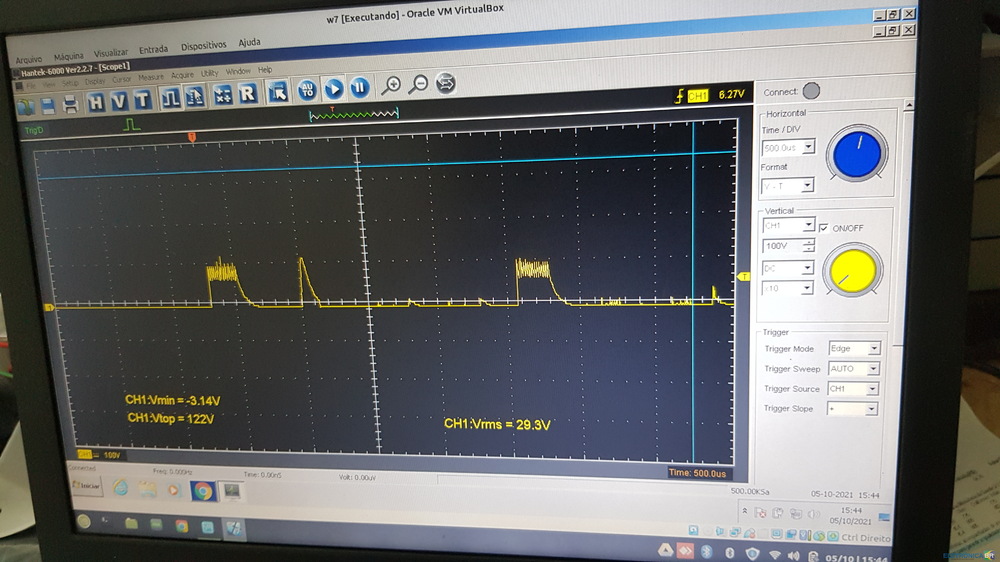Click the CH1:Vrms = 29.3V measurement
Image resolution: width=1000 pixels, height=562 pixels.
pos(497,424)
